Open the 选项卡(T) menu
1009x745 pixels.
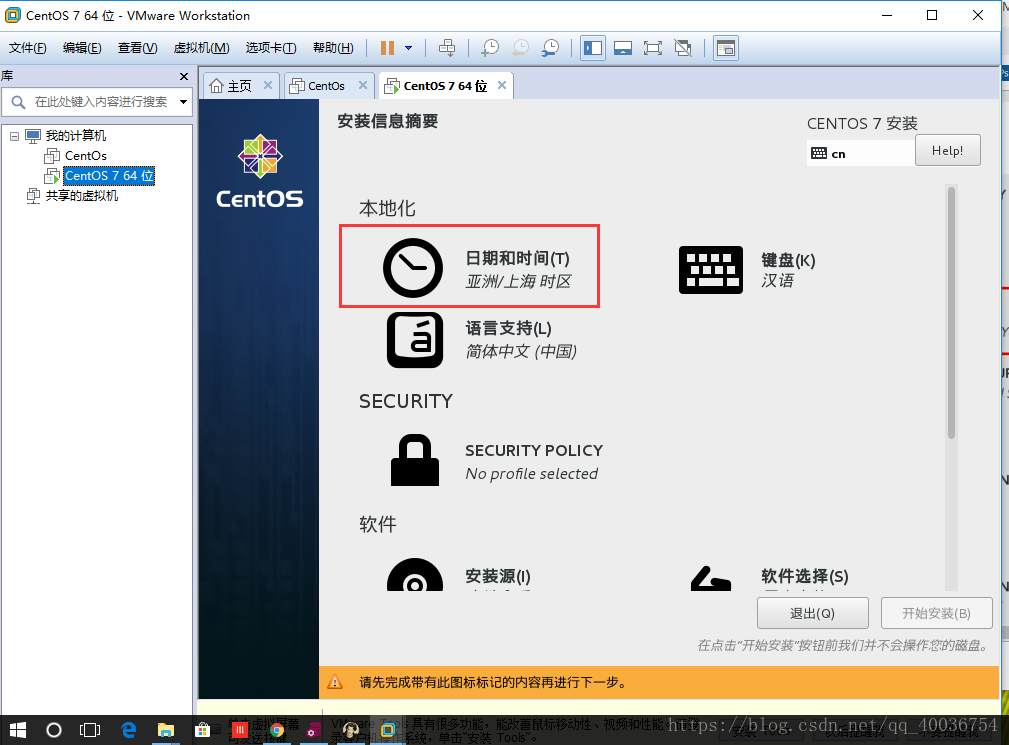coord(271,48)
